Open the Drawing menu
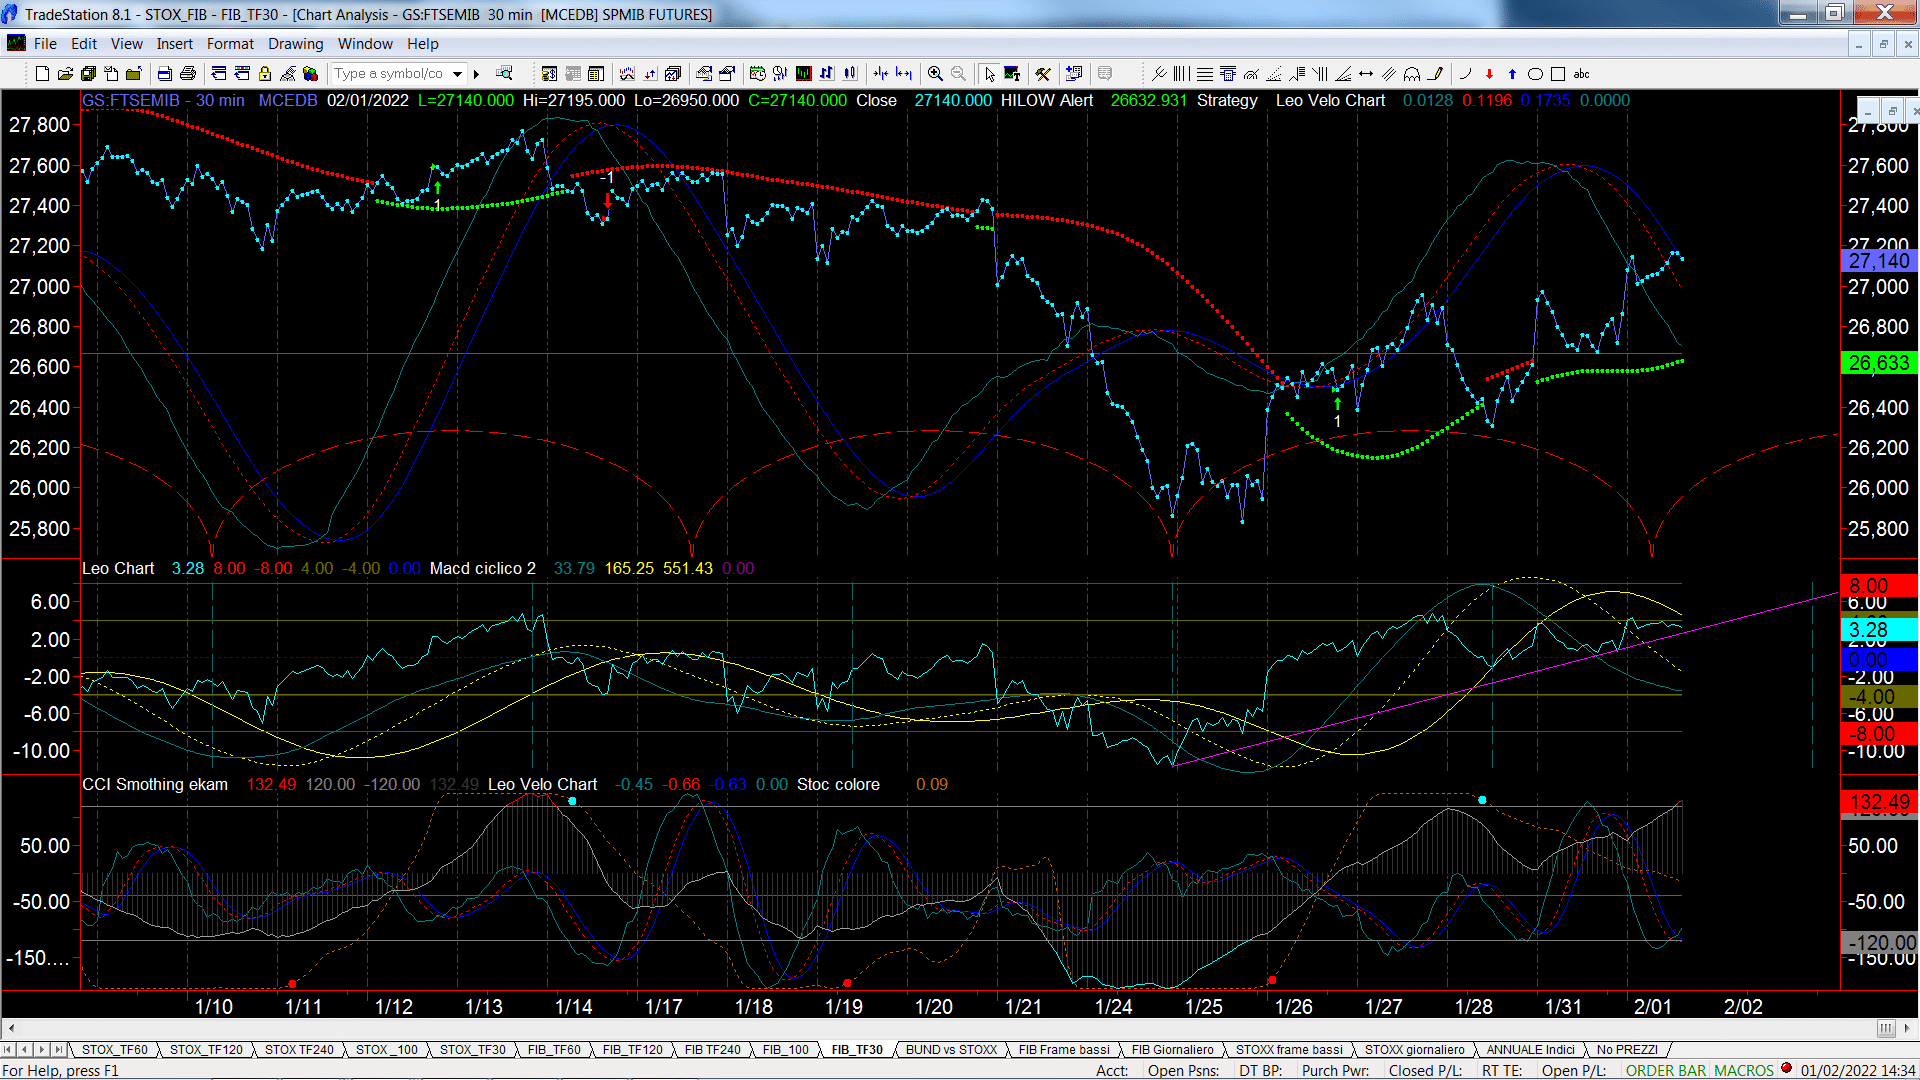This screenshot has height=1080, width=1920. pos(296,44)
